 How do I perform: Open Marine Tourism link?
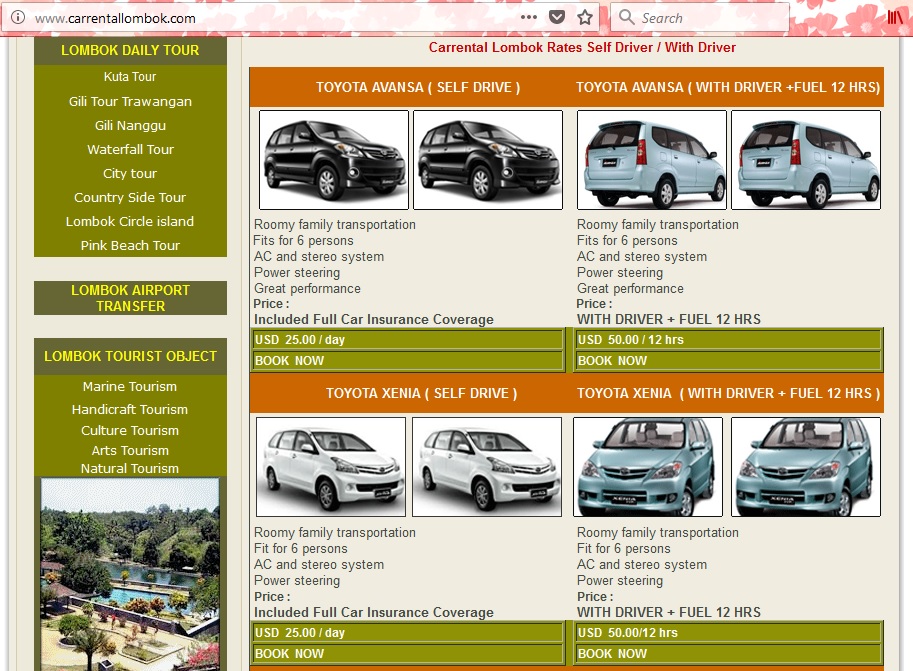pyautogui.click(x=130, y=387)
